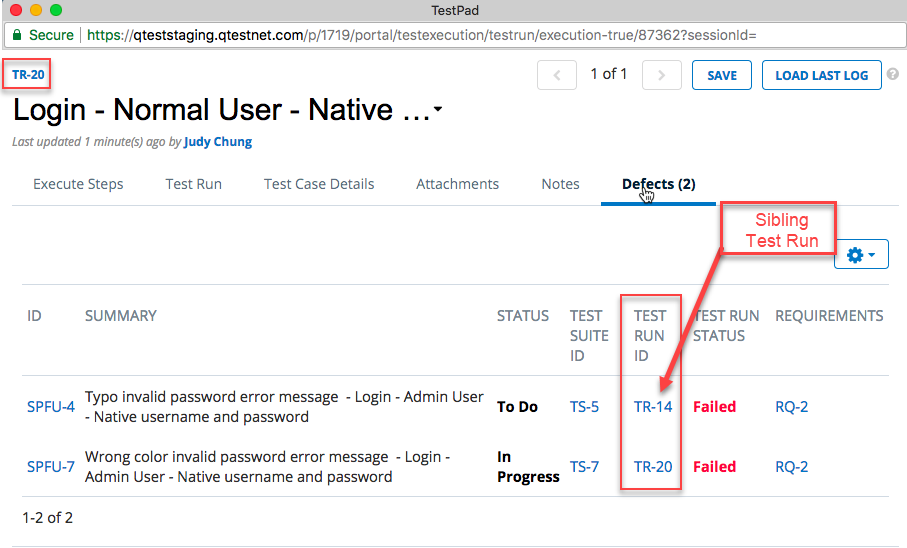Click the SAVE button

click(722, 75)
